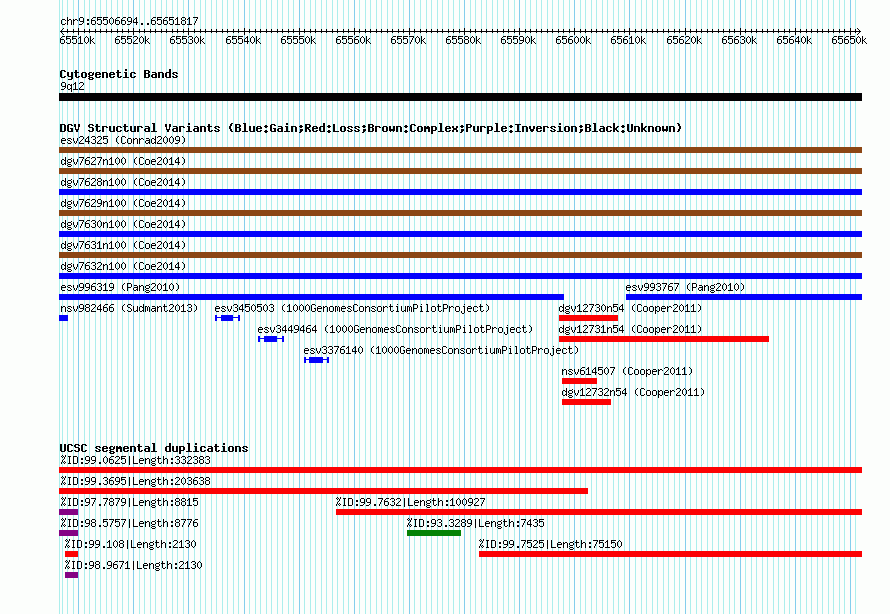
Task: Click the brown bar under dgv7631n100
Action: (x=460, y=255)
